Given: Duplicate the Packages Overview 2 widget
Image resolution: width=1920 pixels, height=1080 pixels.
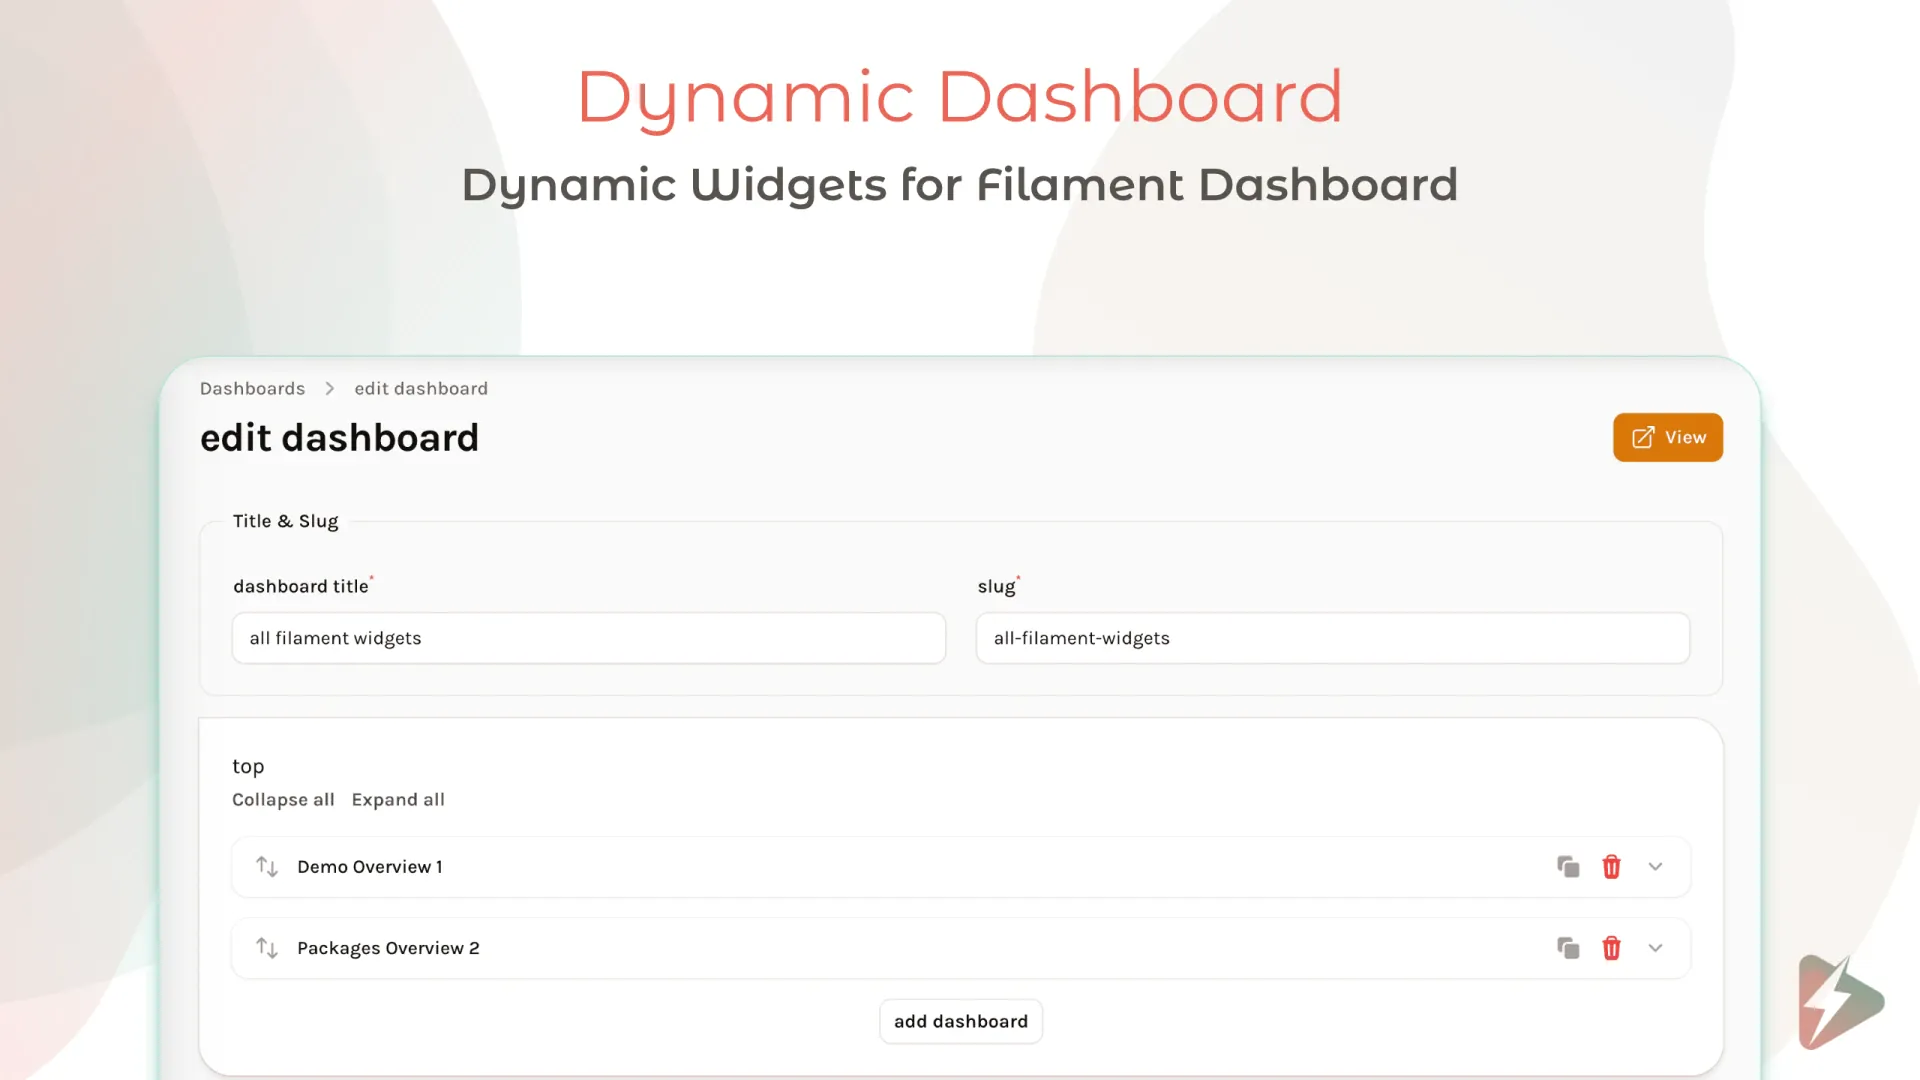Looking at the screenshot, I should coord(1568,947).
